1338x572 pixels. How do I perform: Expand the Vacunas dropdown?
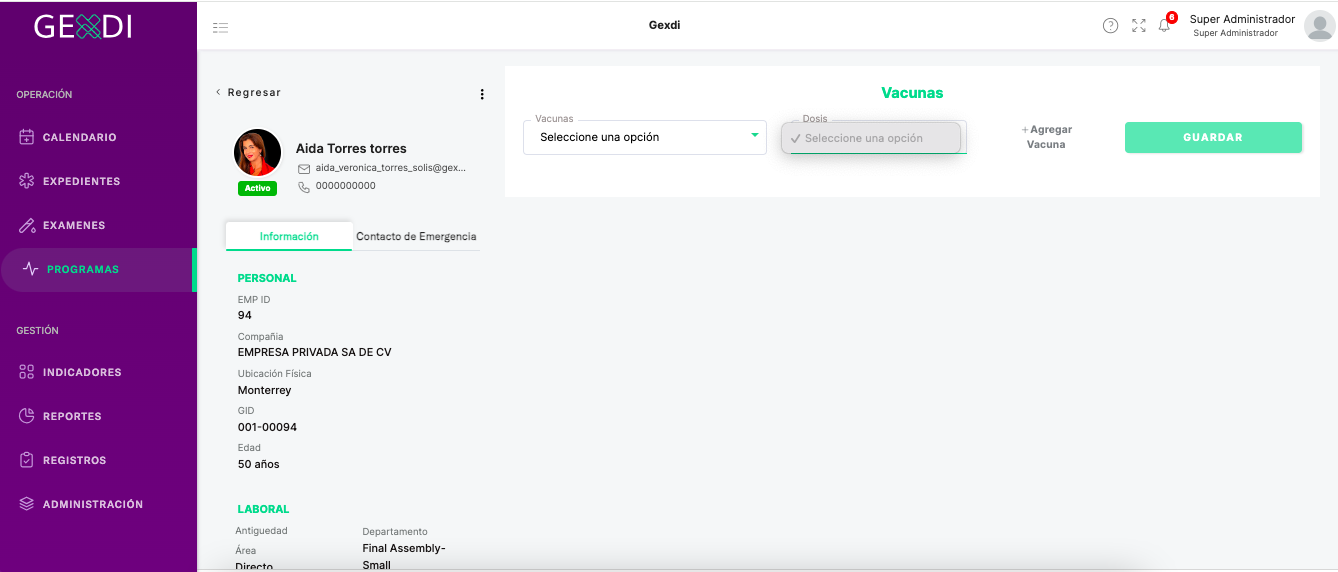pyautogui.click(x=645, y=137)
